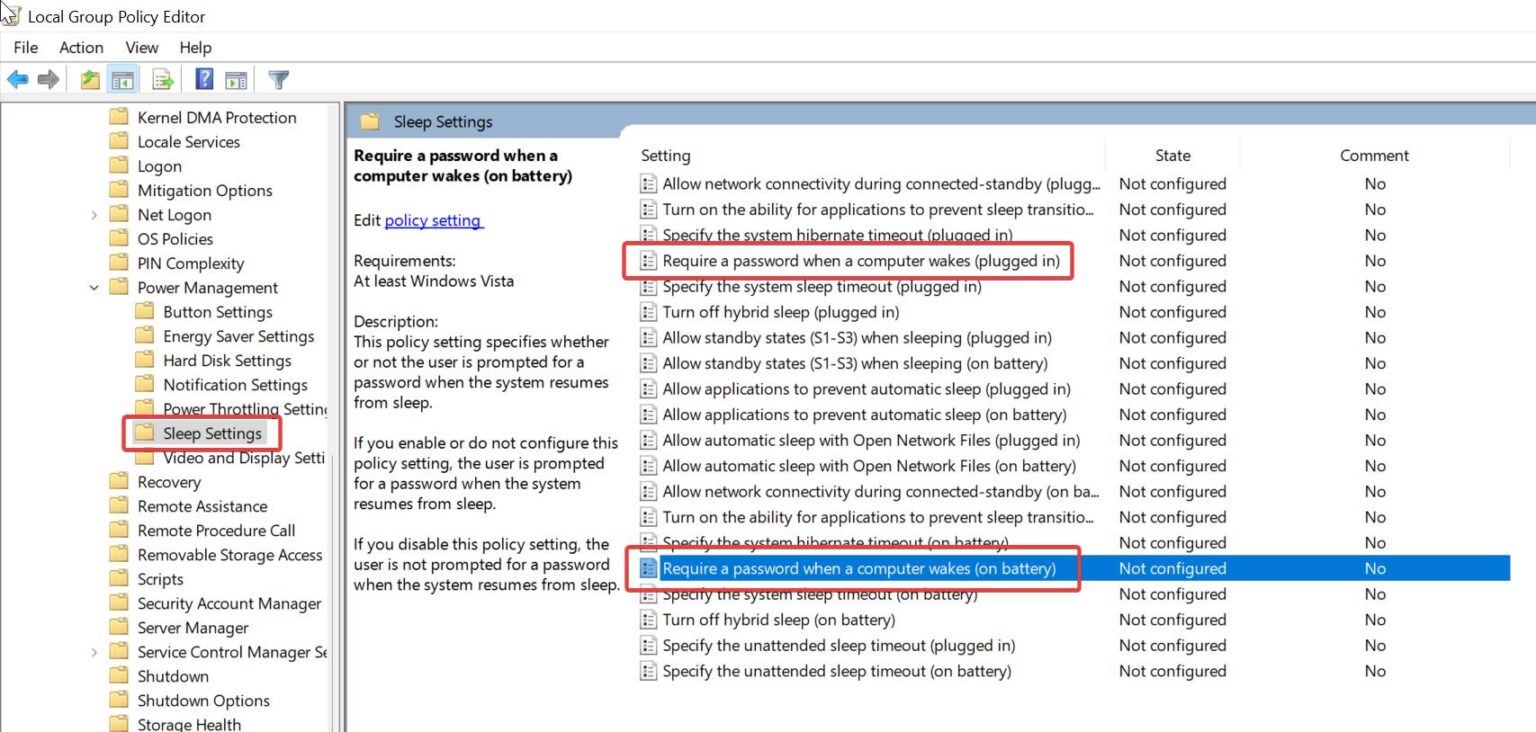Click the Filter toolbar icon
This screenshot has width=1536, height=732.
tap(278, 79)
